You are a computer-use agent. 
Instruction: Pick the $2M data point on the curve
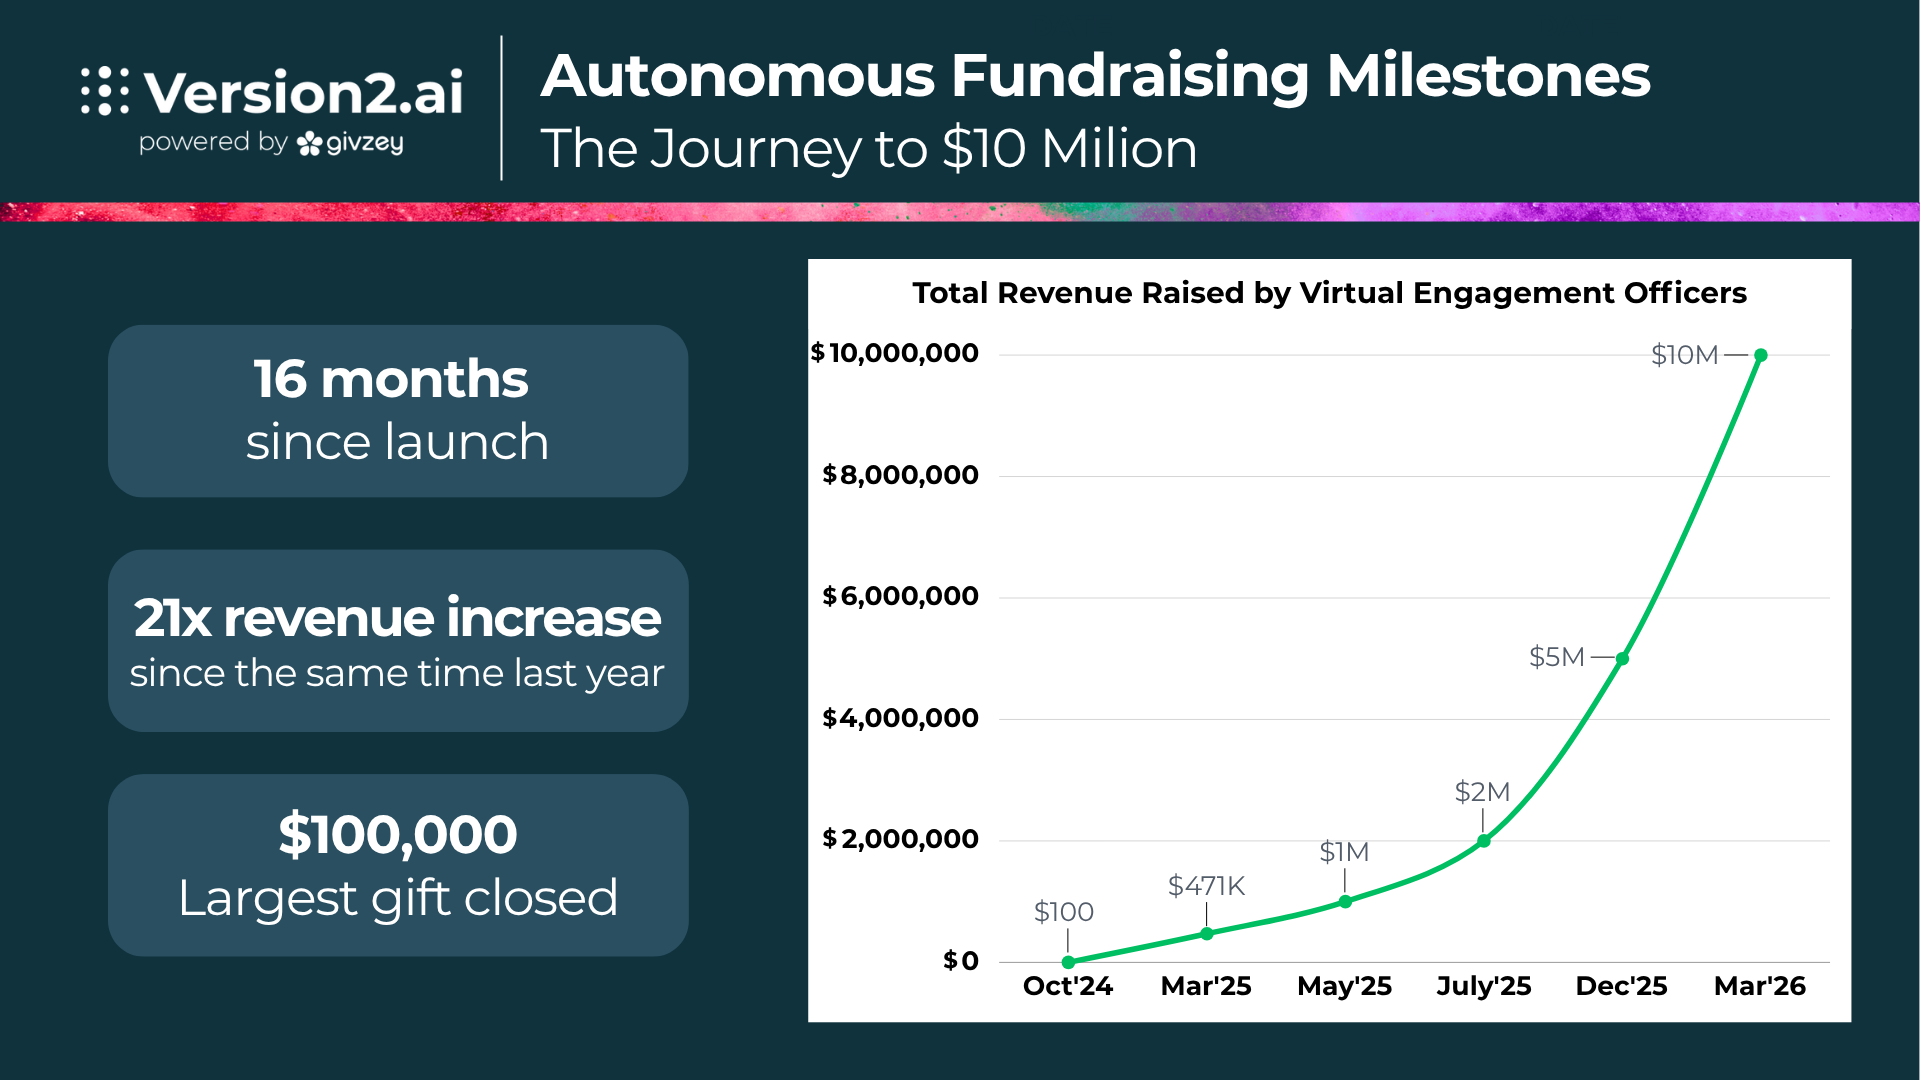click(x=1484, y=841)
